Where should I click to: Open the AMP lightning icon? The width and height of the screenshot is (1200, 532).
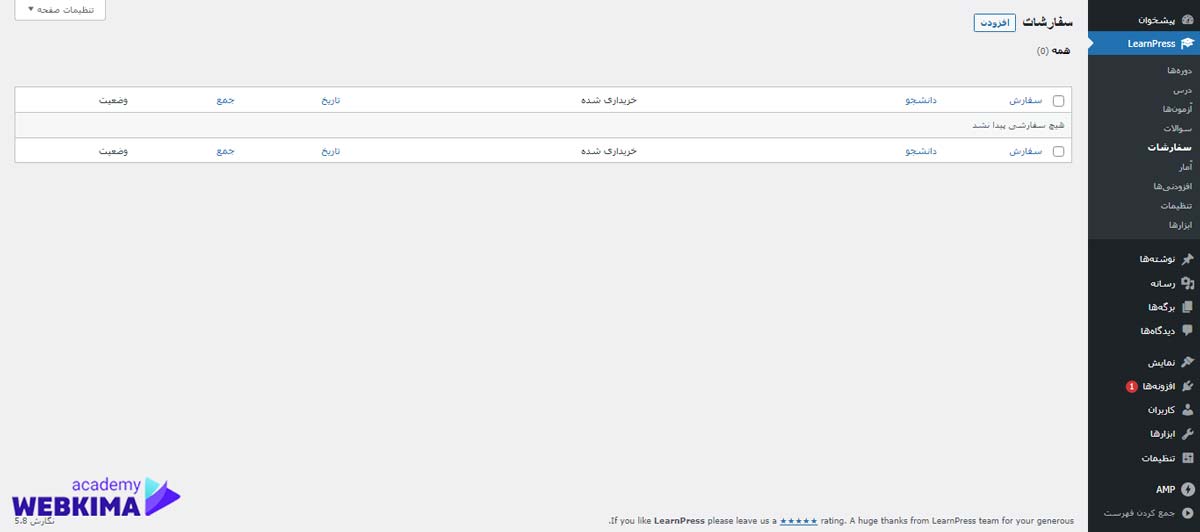(x=1187, y=489)
